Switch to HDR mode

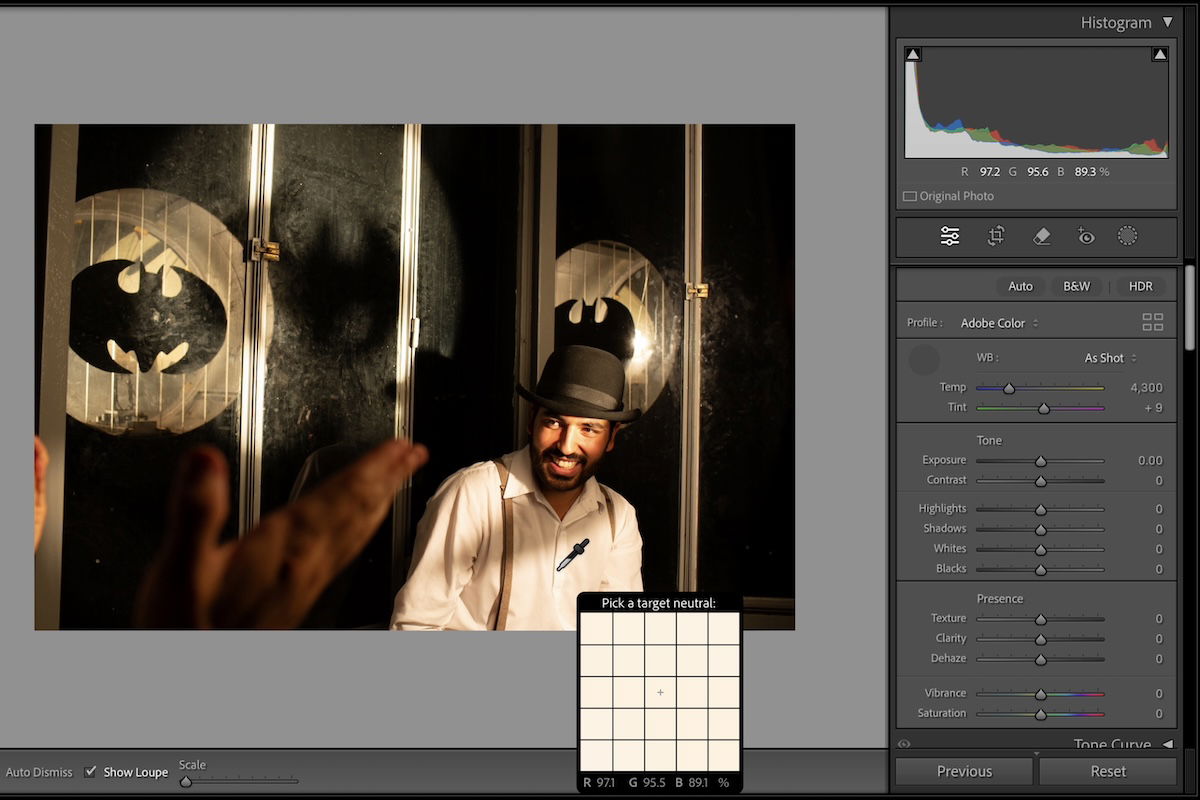(x=1140, y=286)
